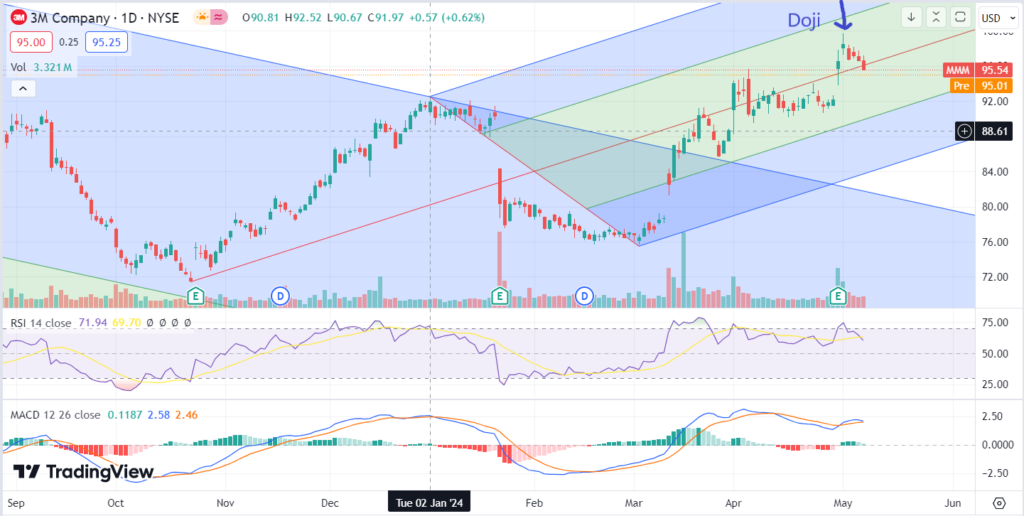
Task: Open the USD currency dropdown
Action: [999, 17]
